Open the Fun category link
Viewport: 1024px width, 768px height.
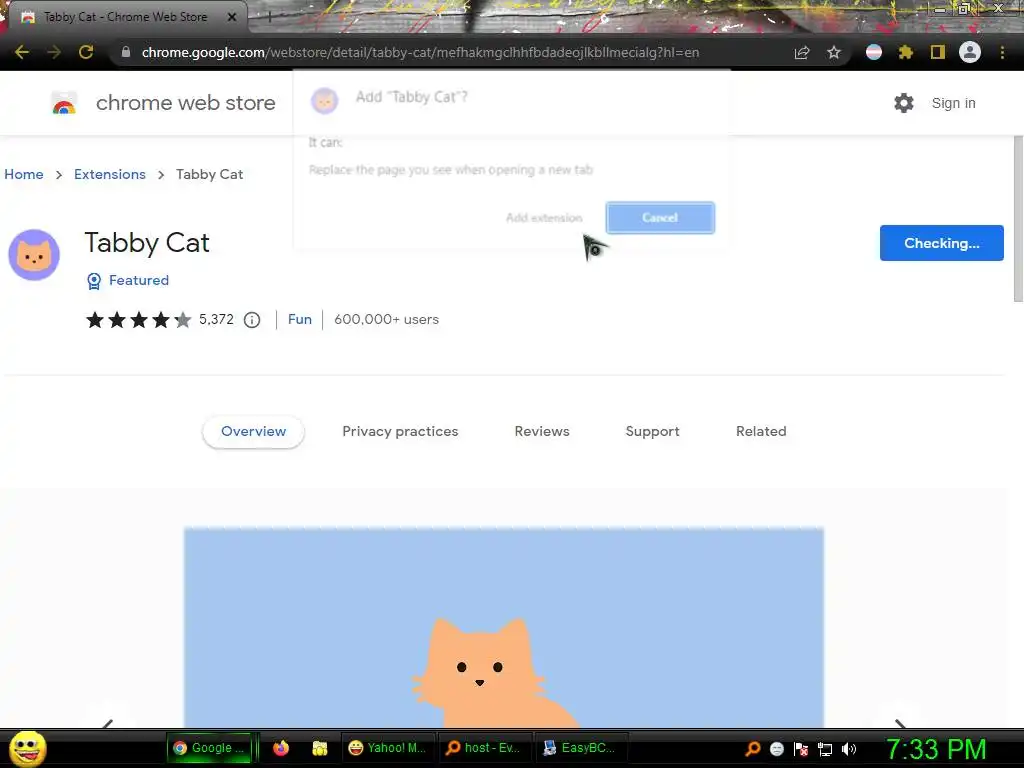pos(300,319)
